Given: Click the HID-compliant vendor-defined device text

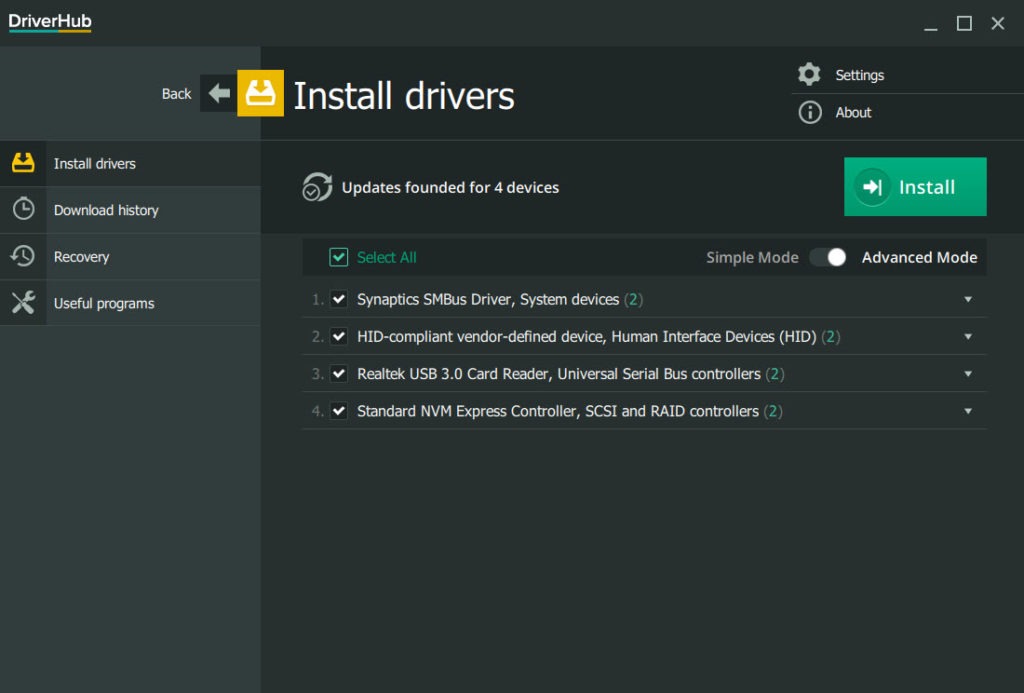Looking at the screenshot, I should pos(586,336).
